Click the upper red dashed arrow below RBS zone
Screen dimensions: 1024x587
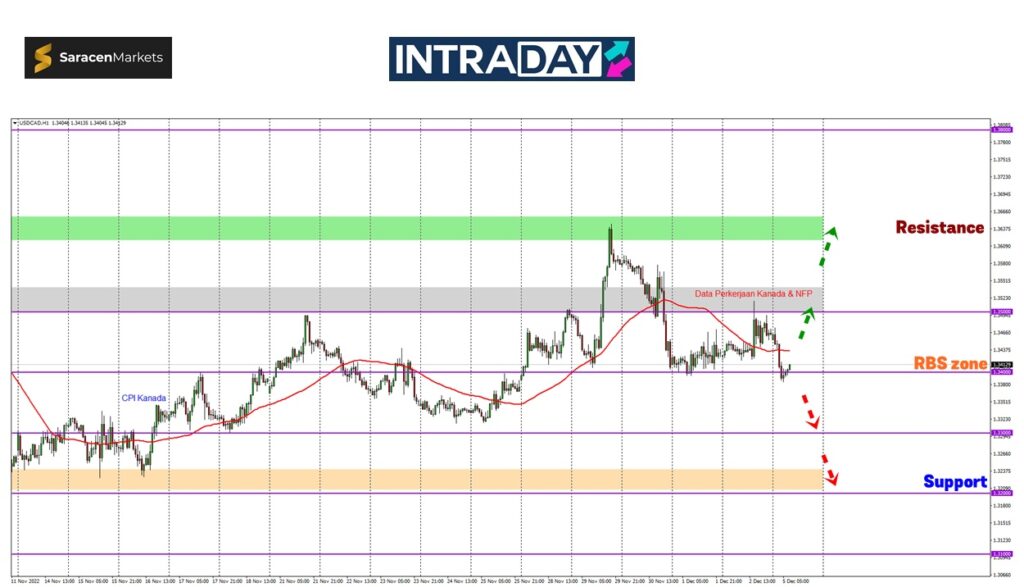809,411
